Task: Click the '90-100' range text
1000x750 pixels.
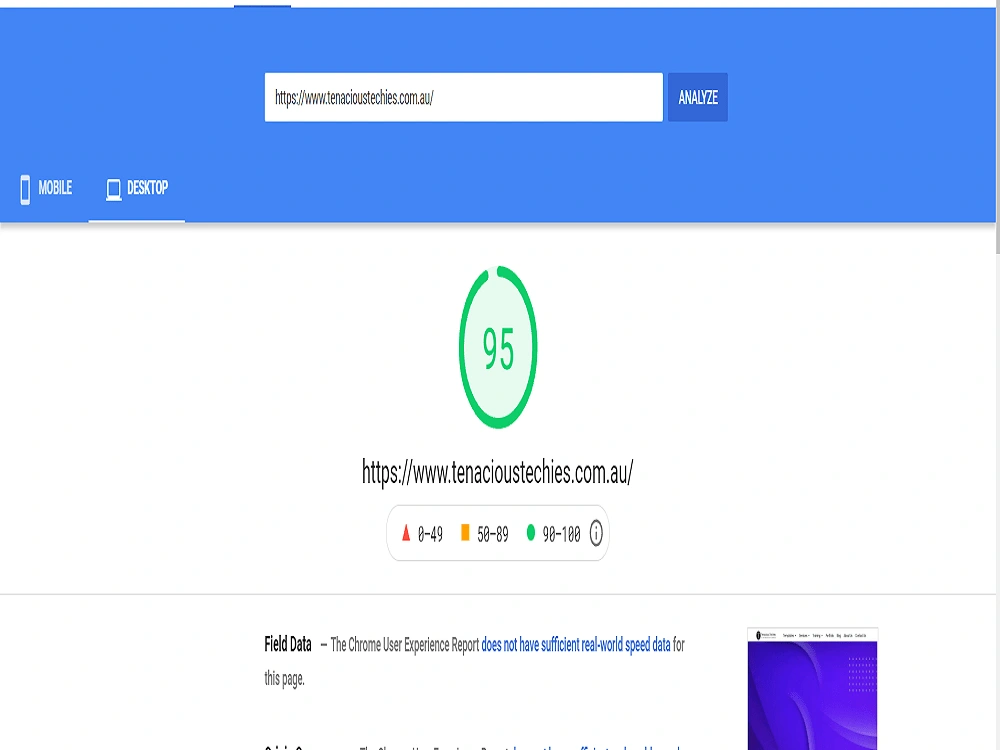Action: coord(561,534)
